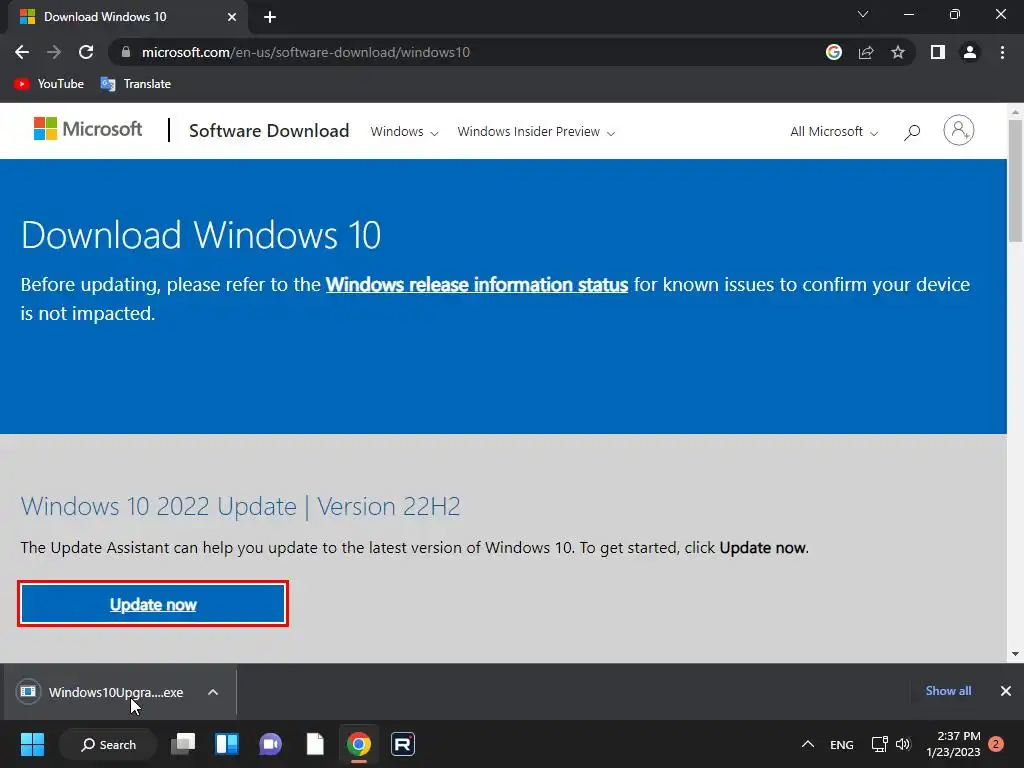Open Microsoft site search
The height and width of the screenshot is (768, 1024).
912,132
